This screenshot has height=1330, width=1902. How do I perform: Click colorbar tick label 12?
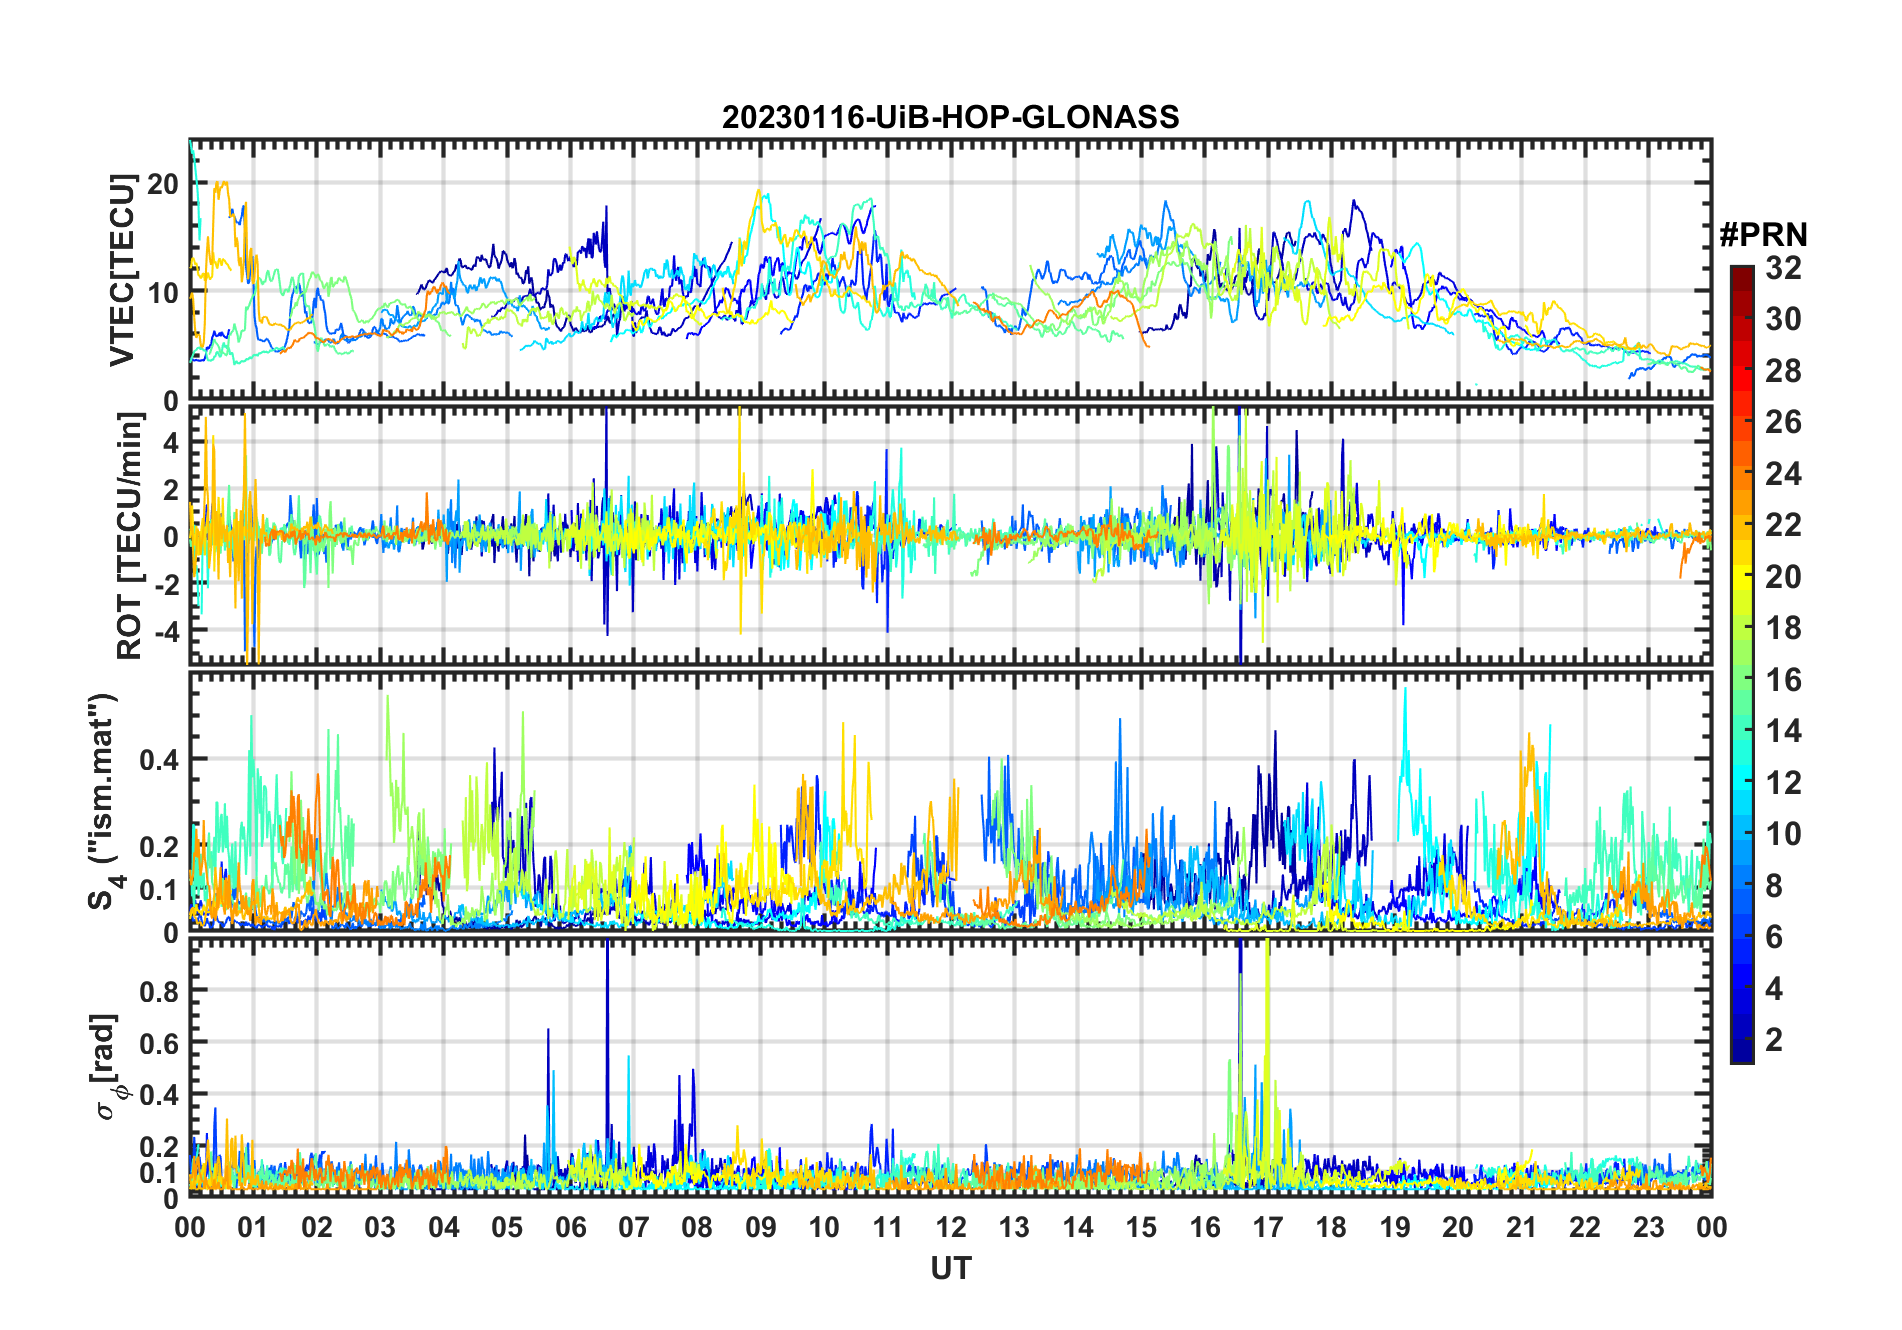(x=1783, y=782)
